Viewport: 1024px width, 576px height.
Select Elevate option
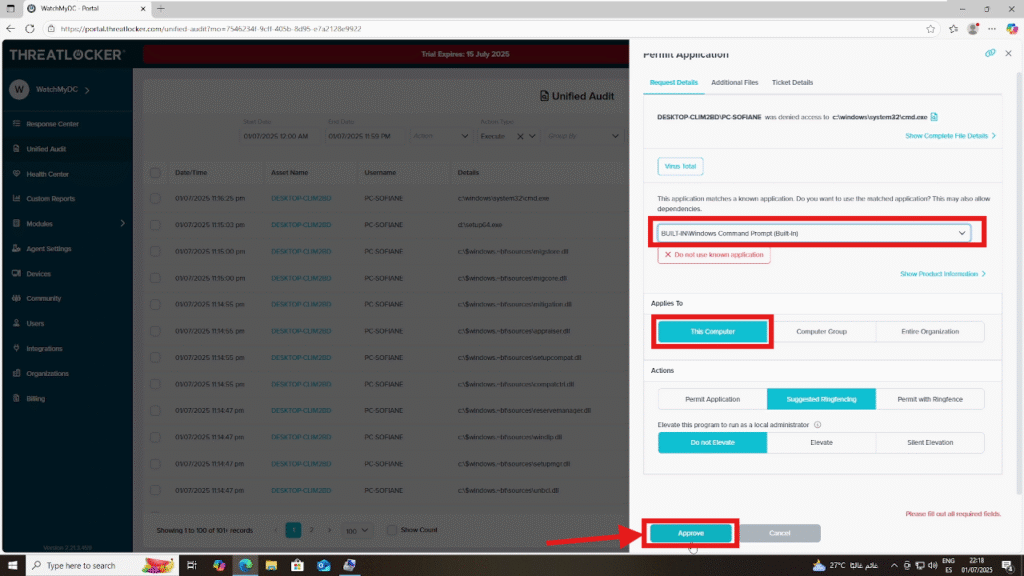pyautogui.click(x=821, y=443)
